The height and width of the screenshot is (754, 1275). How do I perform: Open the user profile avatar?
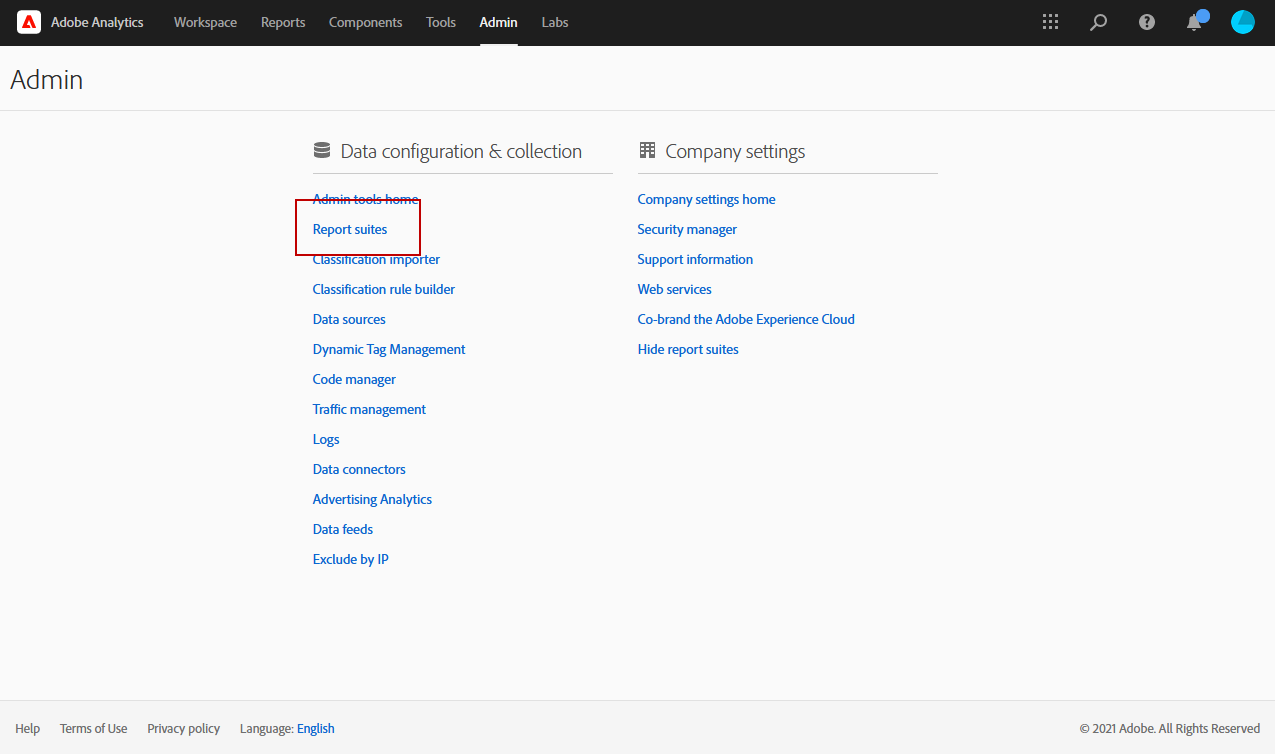pyautogui.click(x=1242, y=22)
